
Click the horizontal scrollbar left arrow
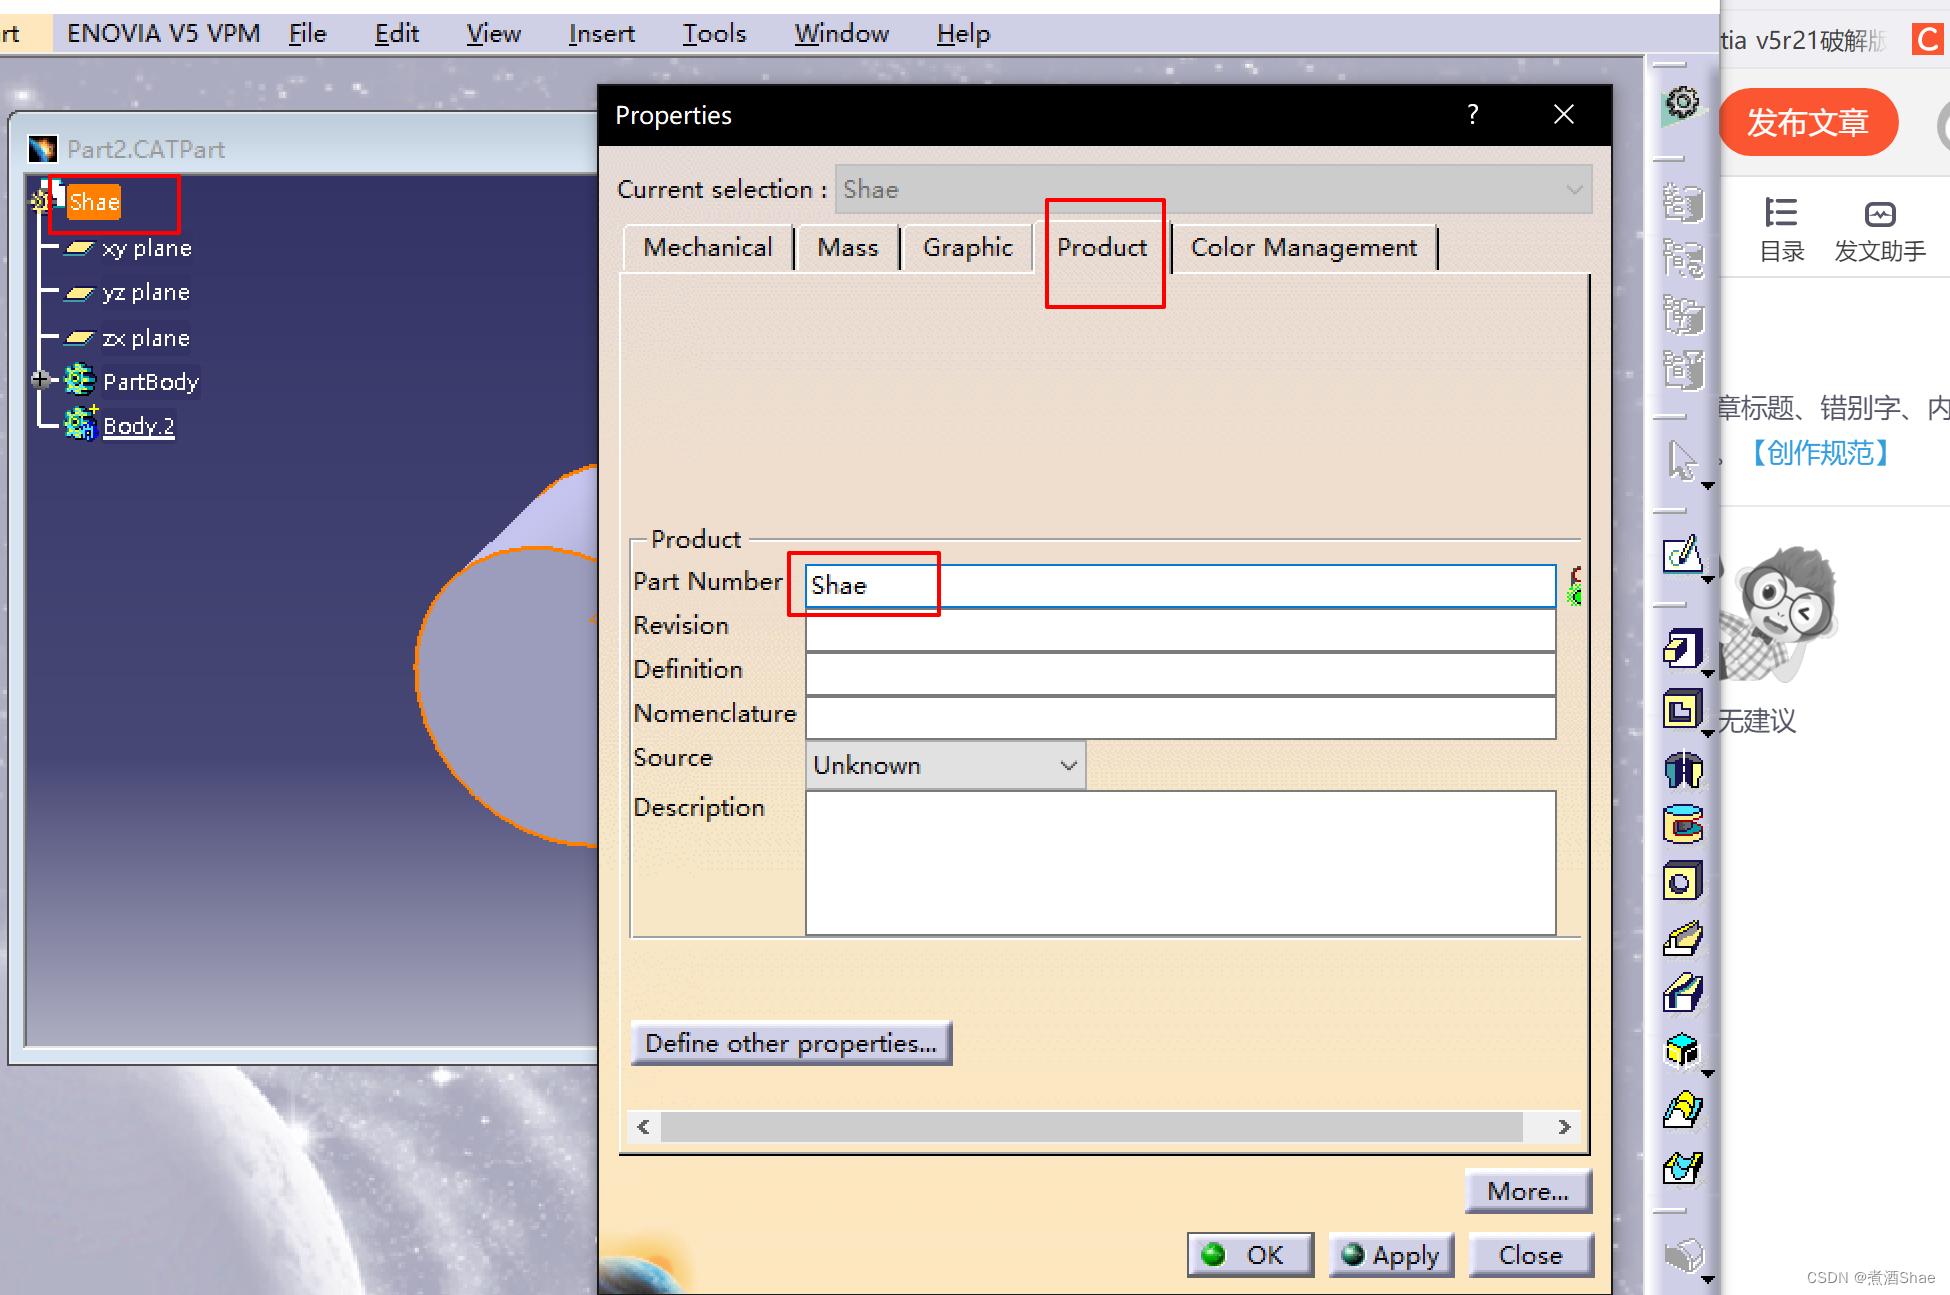click(x=643, y=1127)
